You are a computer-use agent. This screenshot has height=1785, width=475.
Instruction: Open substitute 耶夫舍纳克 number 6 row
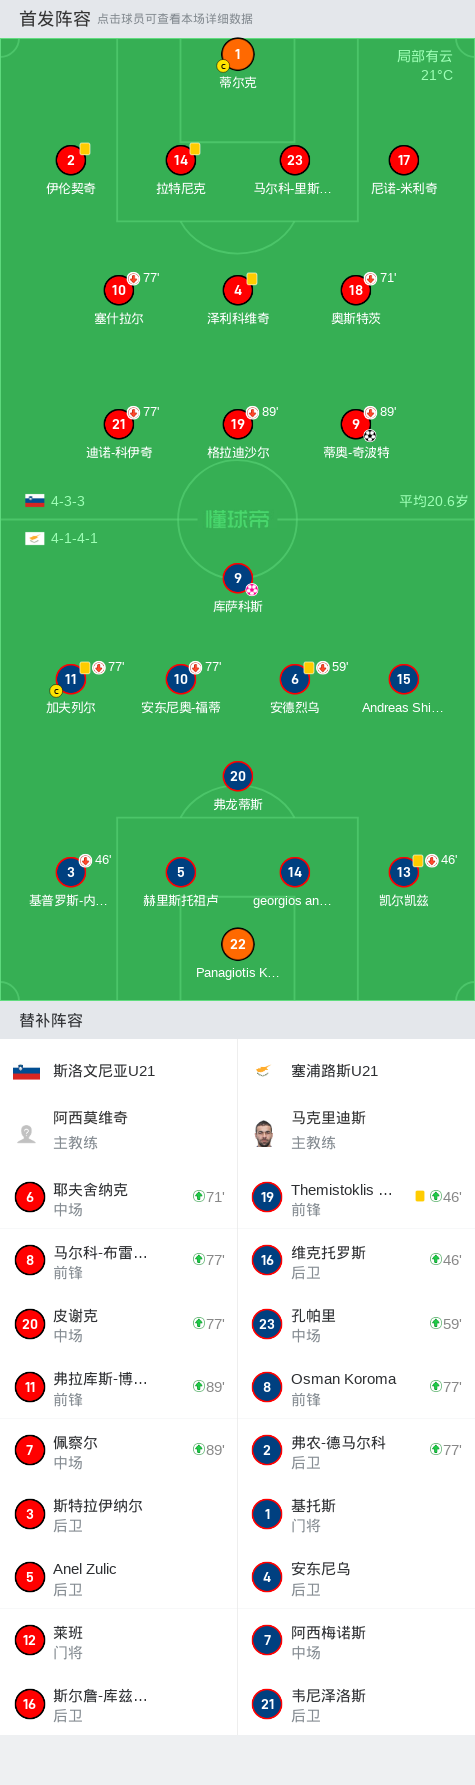pos(119,1197)
